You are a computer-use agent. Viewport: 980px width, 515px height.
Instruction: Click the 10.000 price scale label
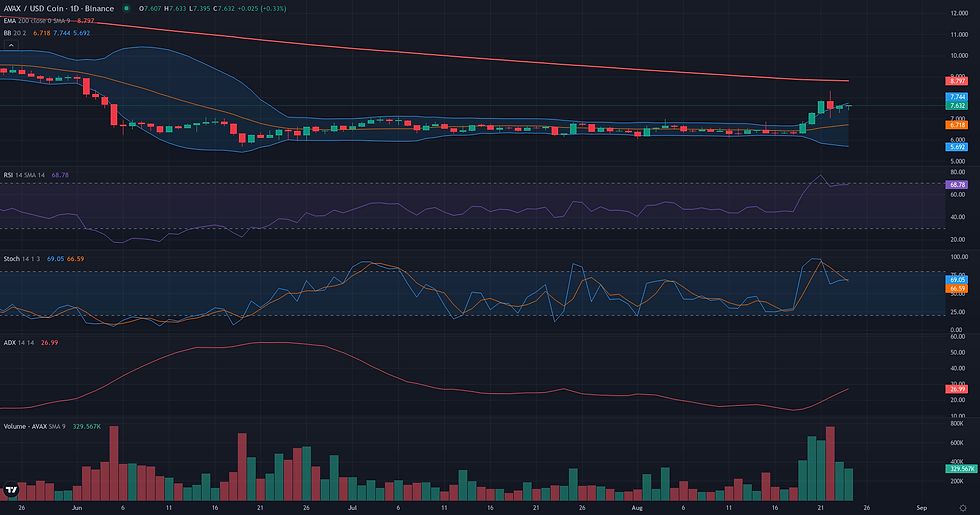[959, 56]
